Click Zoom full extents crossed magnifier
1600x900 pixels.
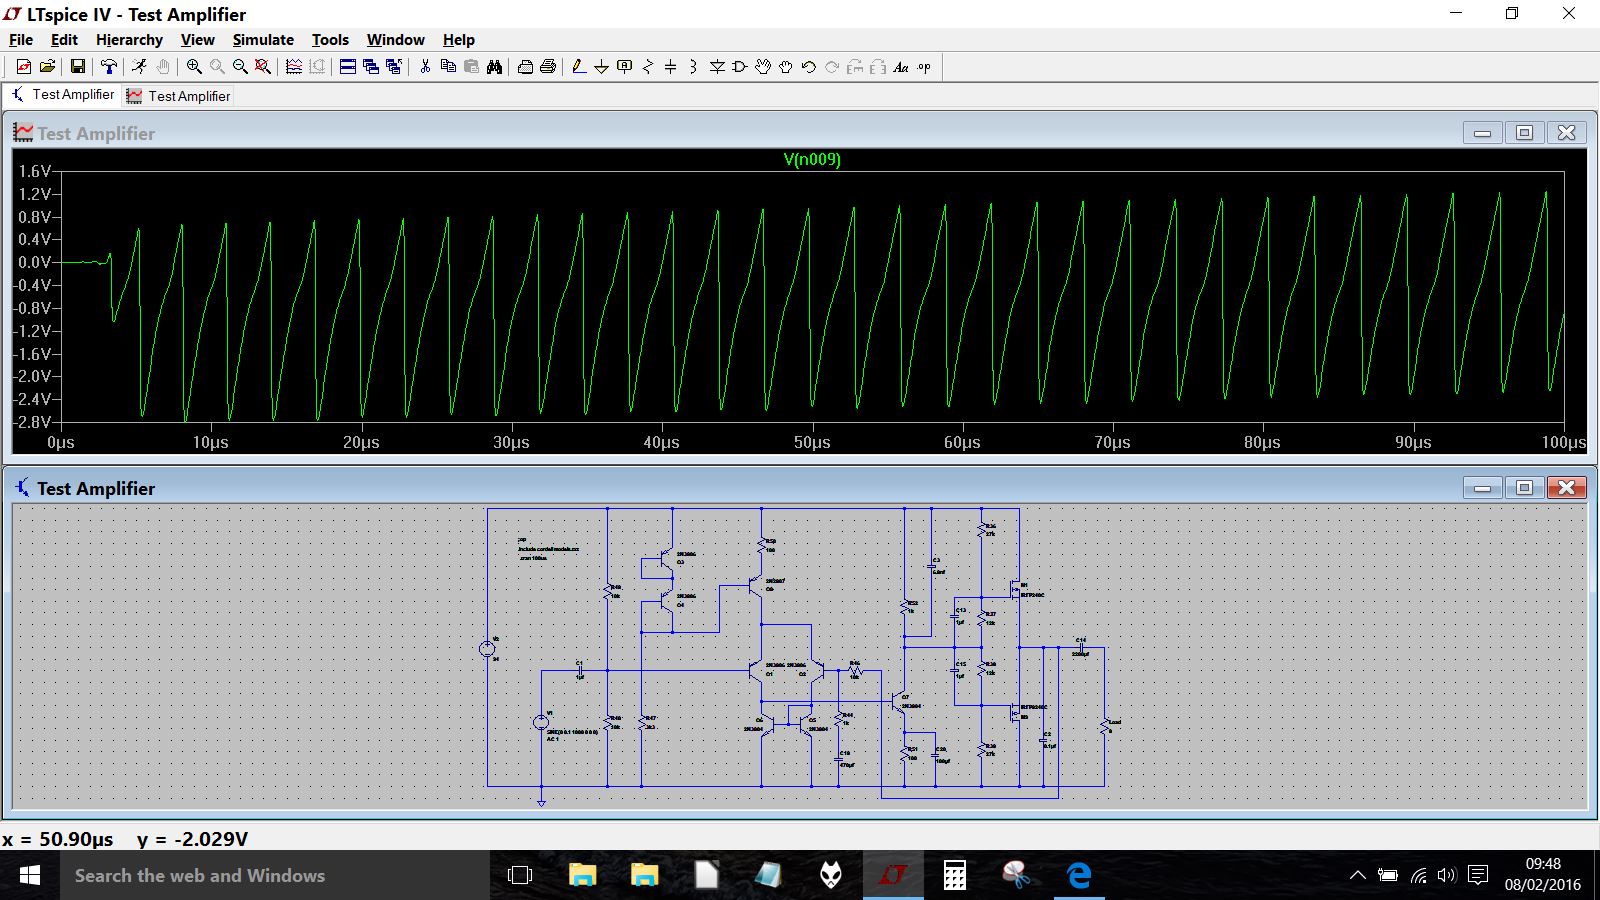(263, 67)
